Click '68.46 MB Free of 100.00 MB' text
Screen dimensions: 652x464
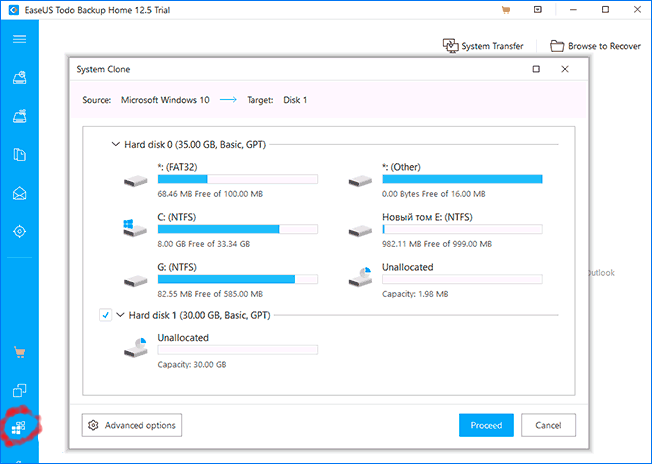(x=210, y=194)
